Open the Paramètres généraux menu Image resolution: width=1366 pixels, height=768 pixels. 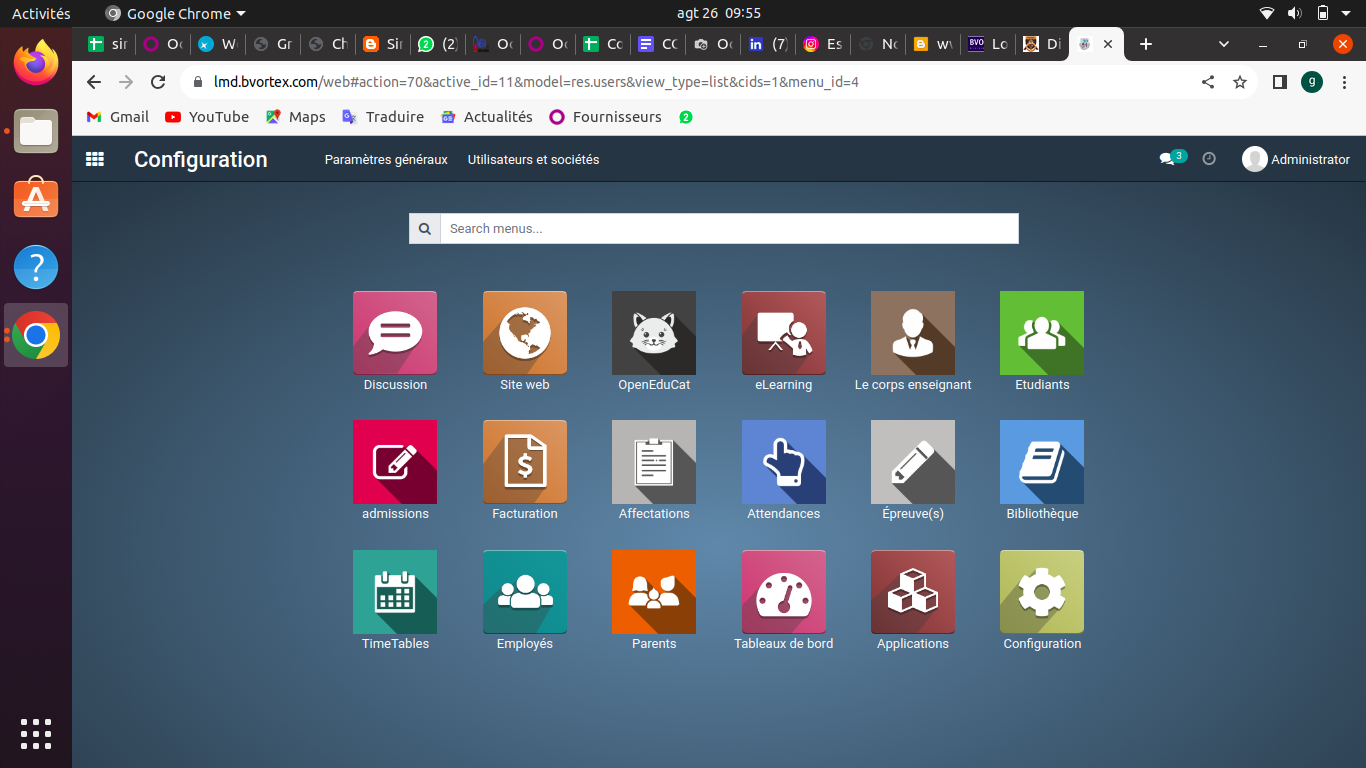tap(386, 159)
